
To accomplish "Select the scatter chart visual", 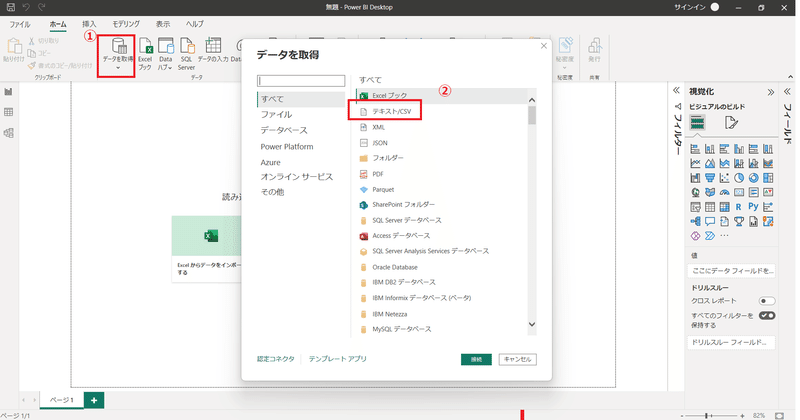I will 724,178.
